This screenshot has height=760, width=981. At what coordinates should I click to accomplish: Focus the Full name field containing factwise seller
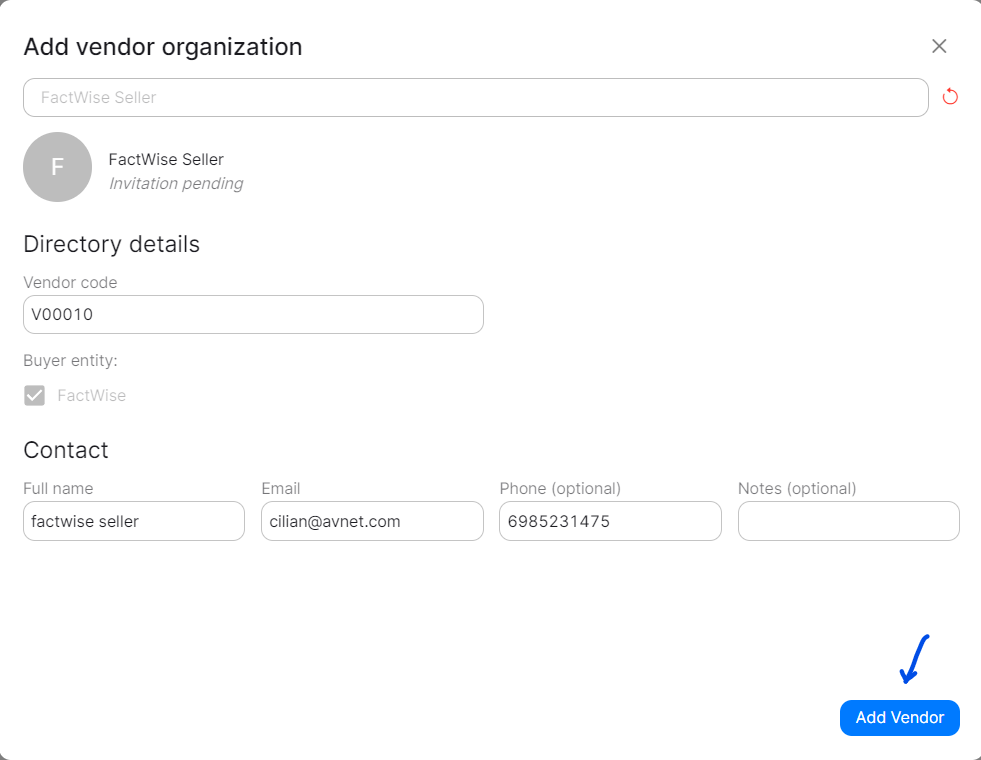coord(133,521)
